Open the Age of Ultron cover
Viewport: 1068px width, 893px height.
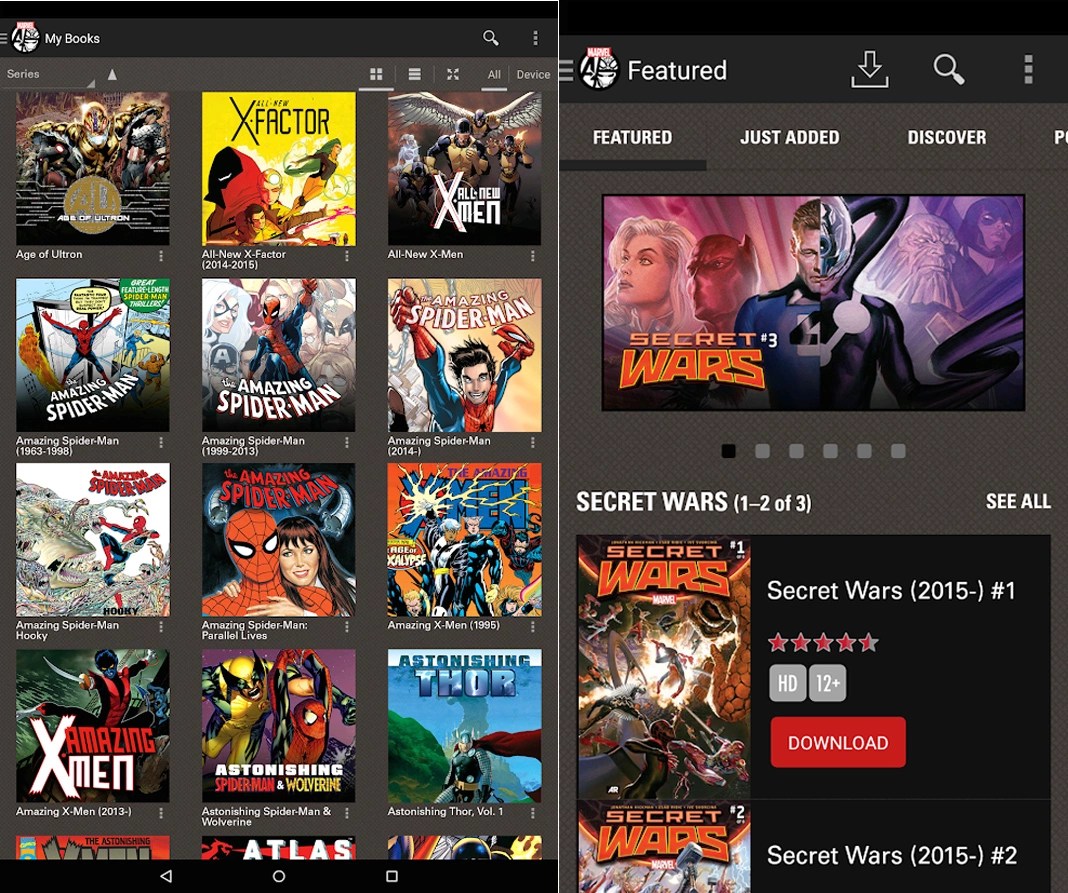pos(93,169)
